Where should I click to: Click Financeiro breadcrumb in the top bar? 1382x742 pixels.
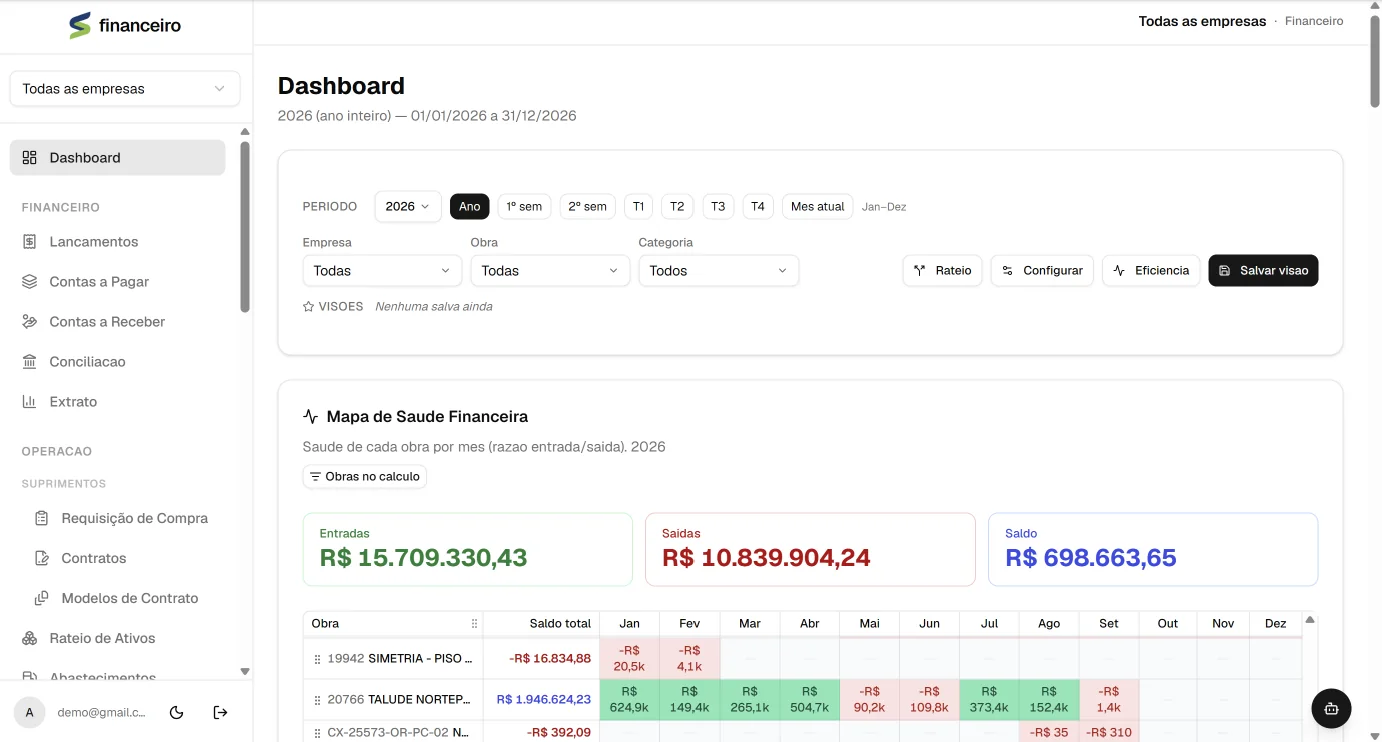pyautogui.click(x=1314, y=21)
